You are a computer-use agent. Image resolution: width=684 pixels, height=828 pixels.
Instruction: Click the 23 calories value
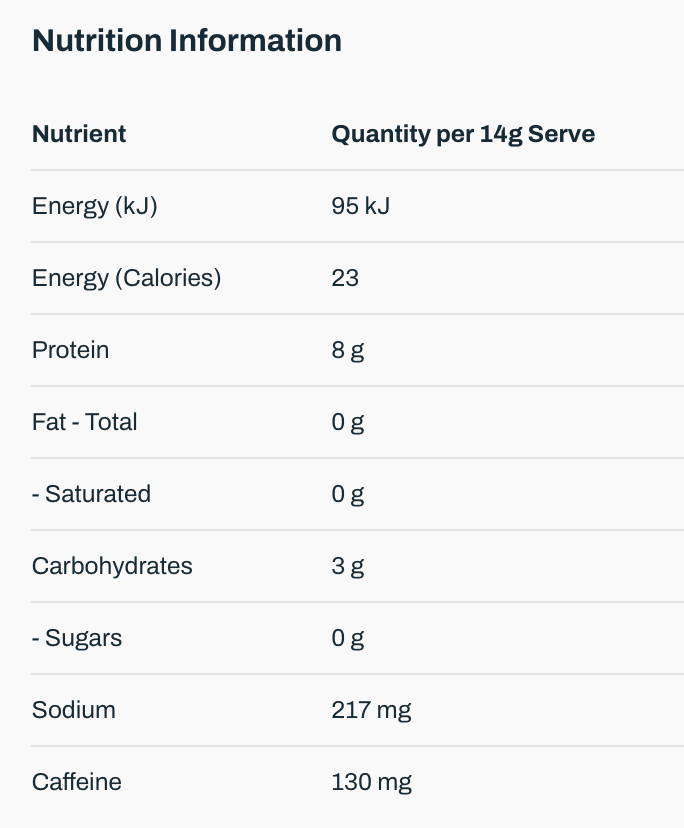(345, 278)
